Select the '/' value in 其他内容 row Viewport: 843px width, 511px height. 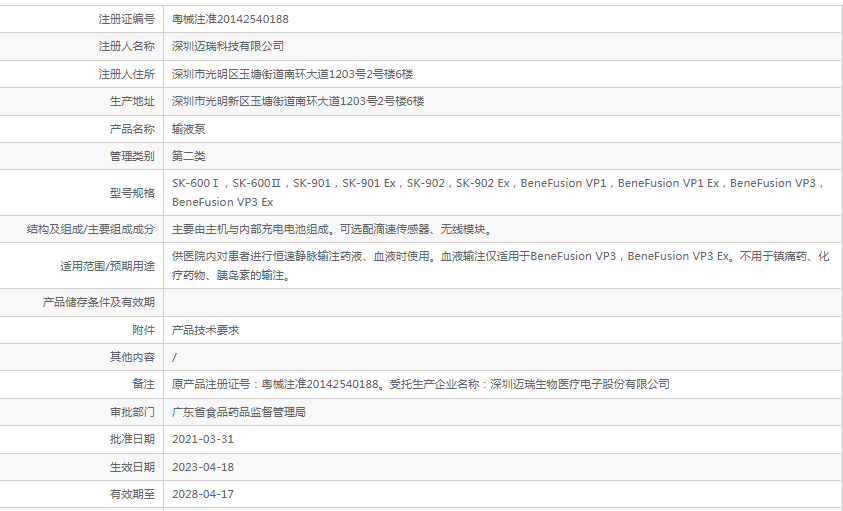tap(174, 358)
